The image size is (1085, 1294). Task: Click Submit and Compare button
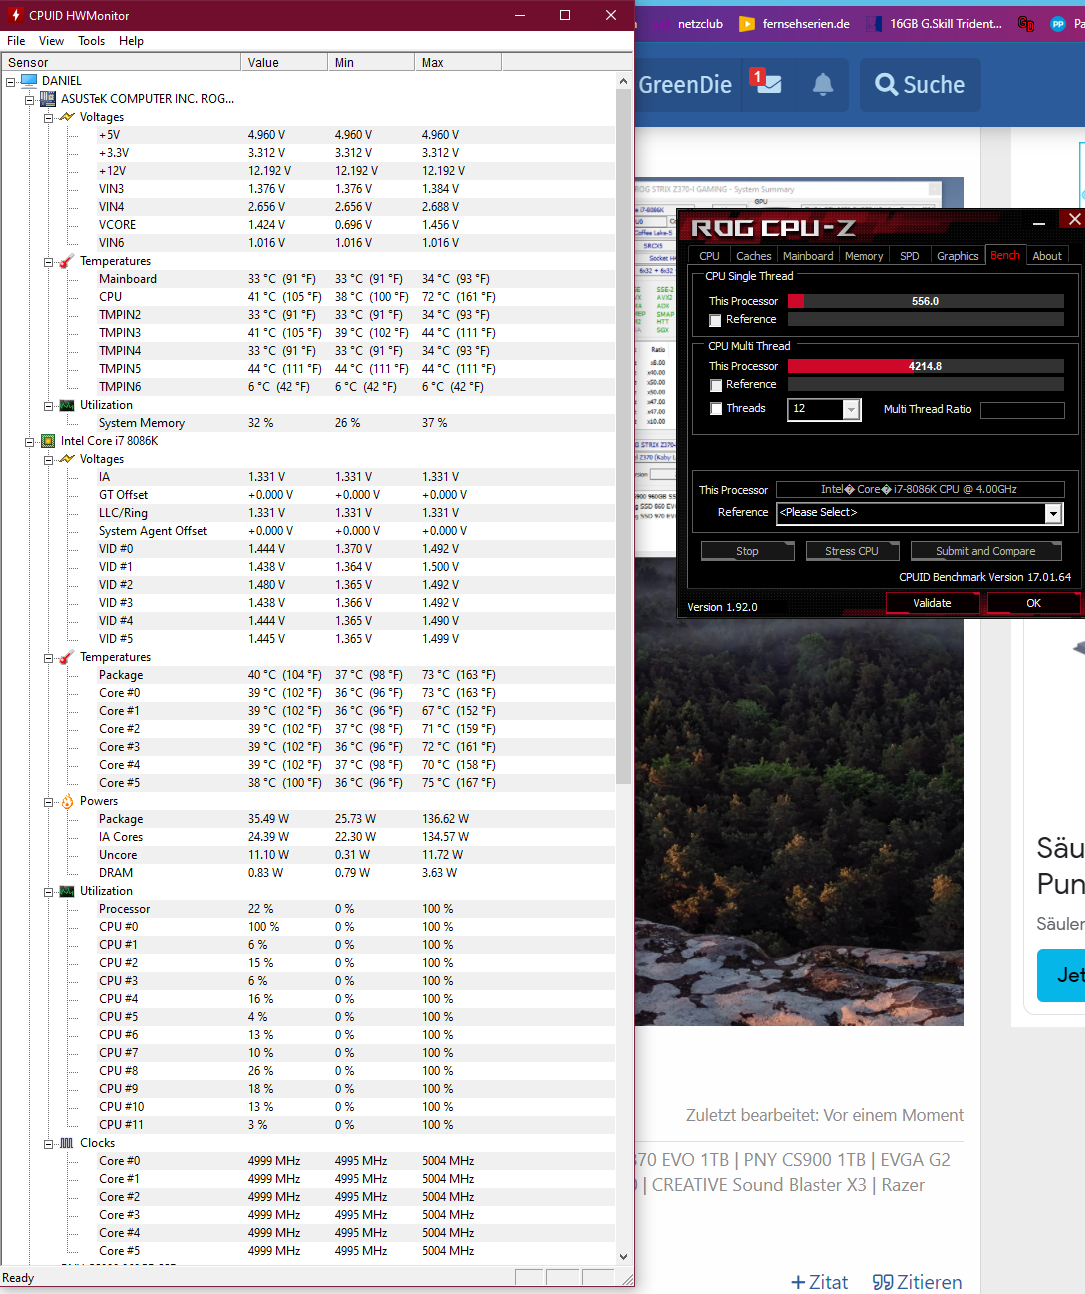[x=986, y=551]
